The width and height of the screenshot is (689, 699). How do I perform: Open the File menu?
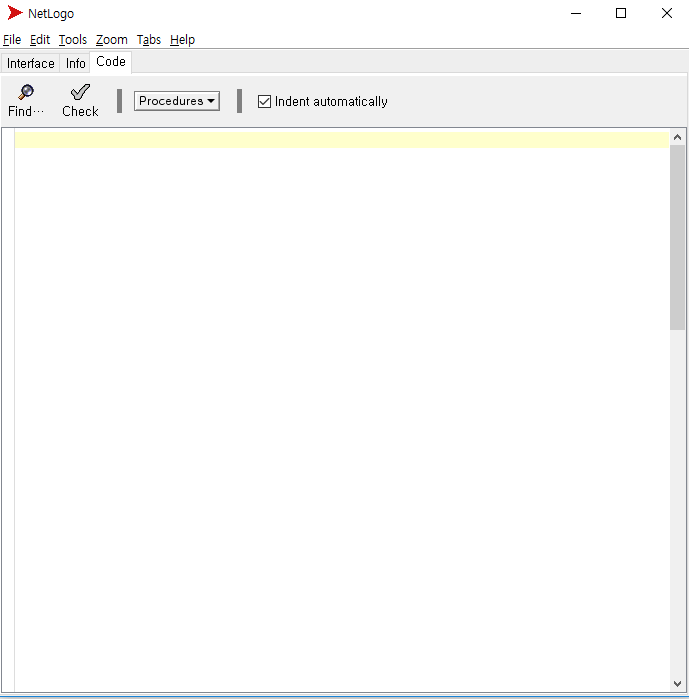12,40
